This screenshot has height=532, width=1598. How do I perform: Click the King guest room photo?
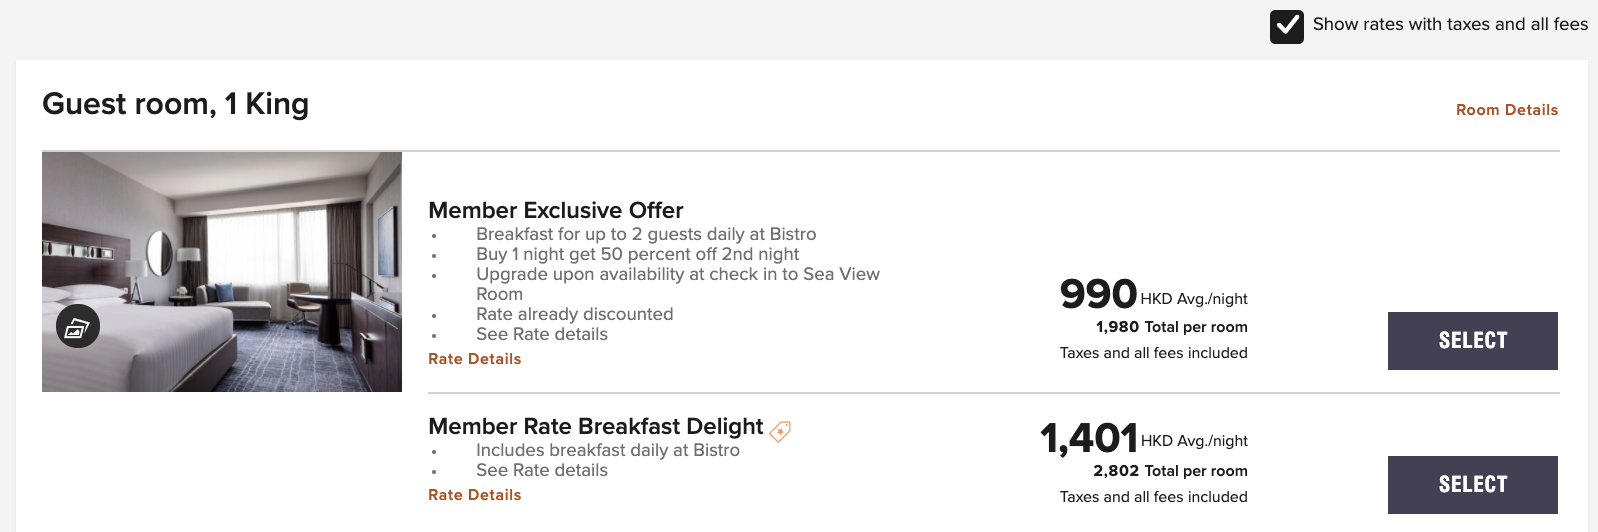click(x=222, y=272)
